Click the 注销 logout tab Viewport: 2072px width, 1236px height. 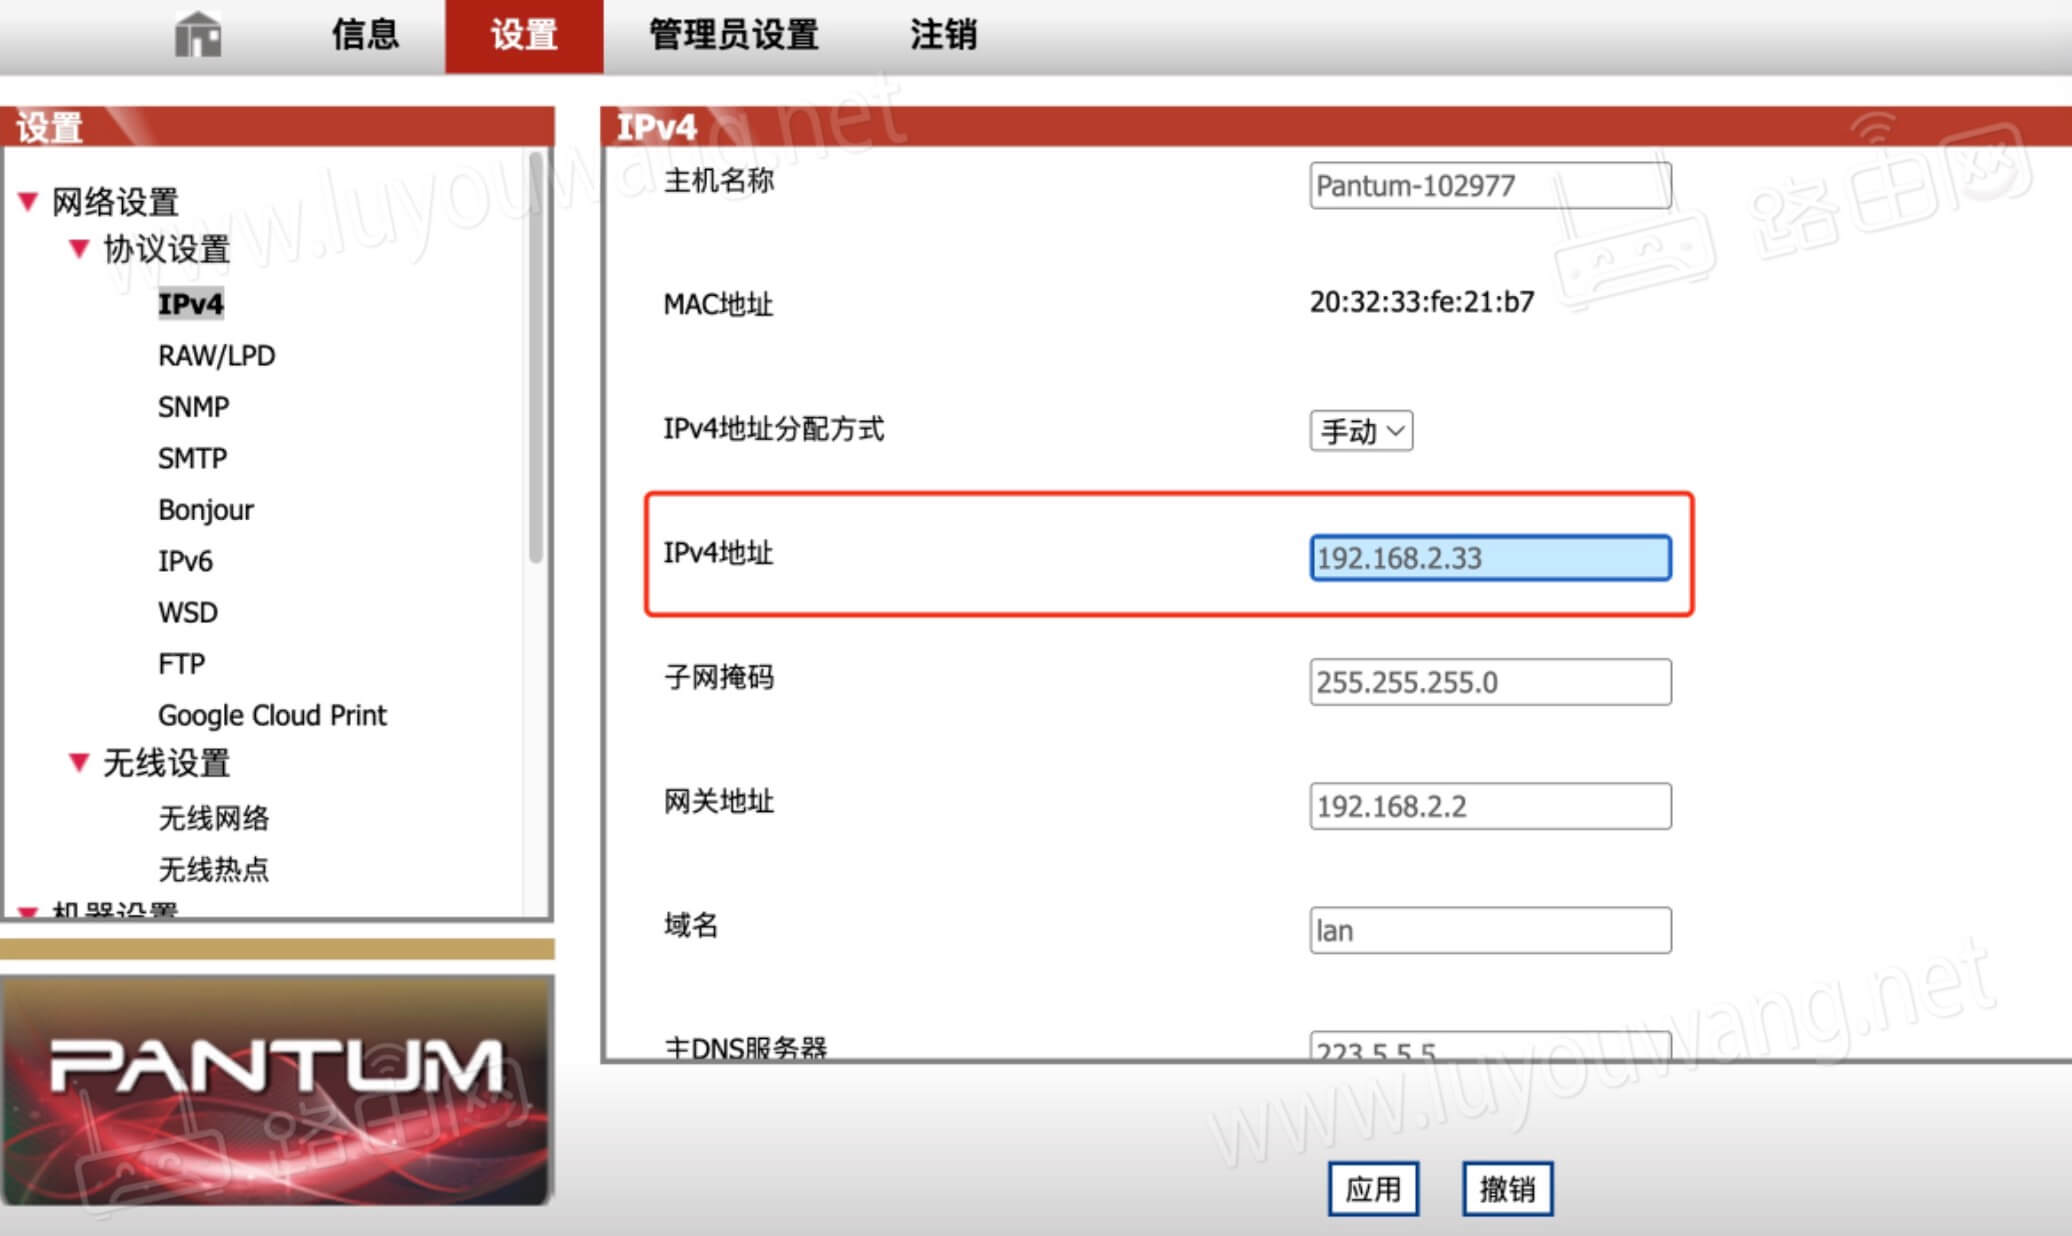(x=942, y=36)
